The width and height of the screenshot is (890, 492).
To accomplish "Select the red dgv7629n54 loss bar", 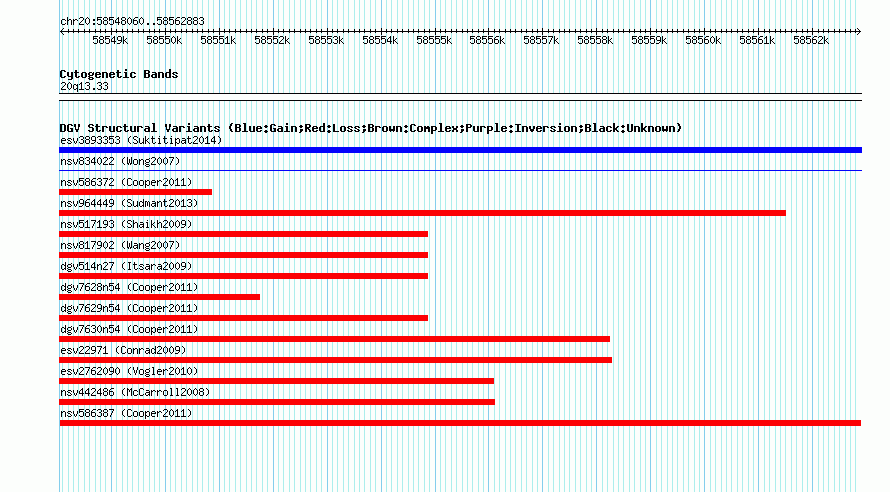I will tap(244, 318).
